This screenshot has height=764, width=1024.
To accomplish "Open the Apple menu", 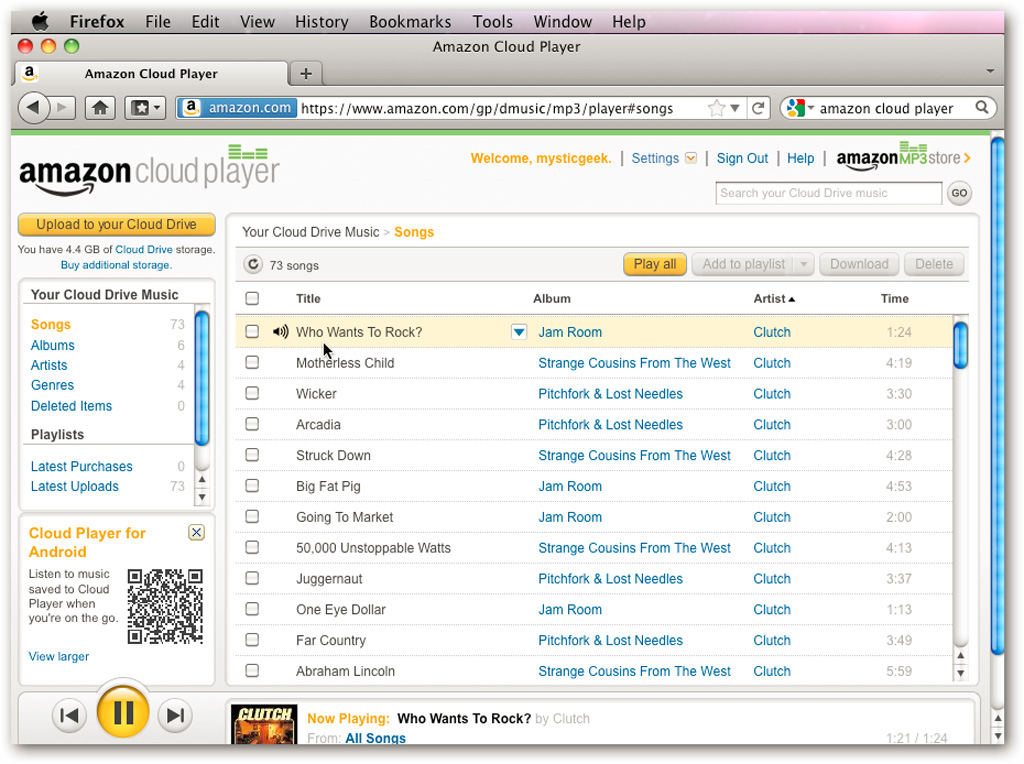I will pyautogui.click(x=40, y=22).
